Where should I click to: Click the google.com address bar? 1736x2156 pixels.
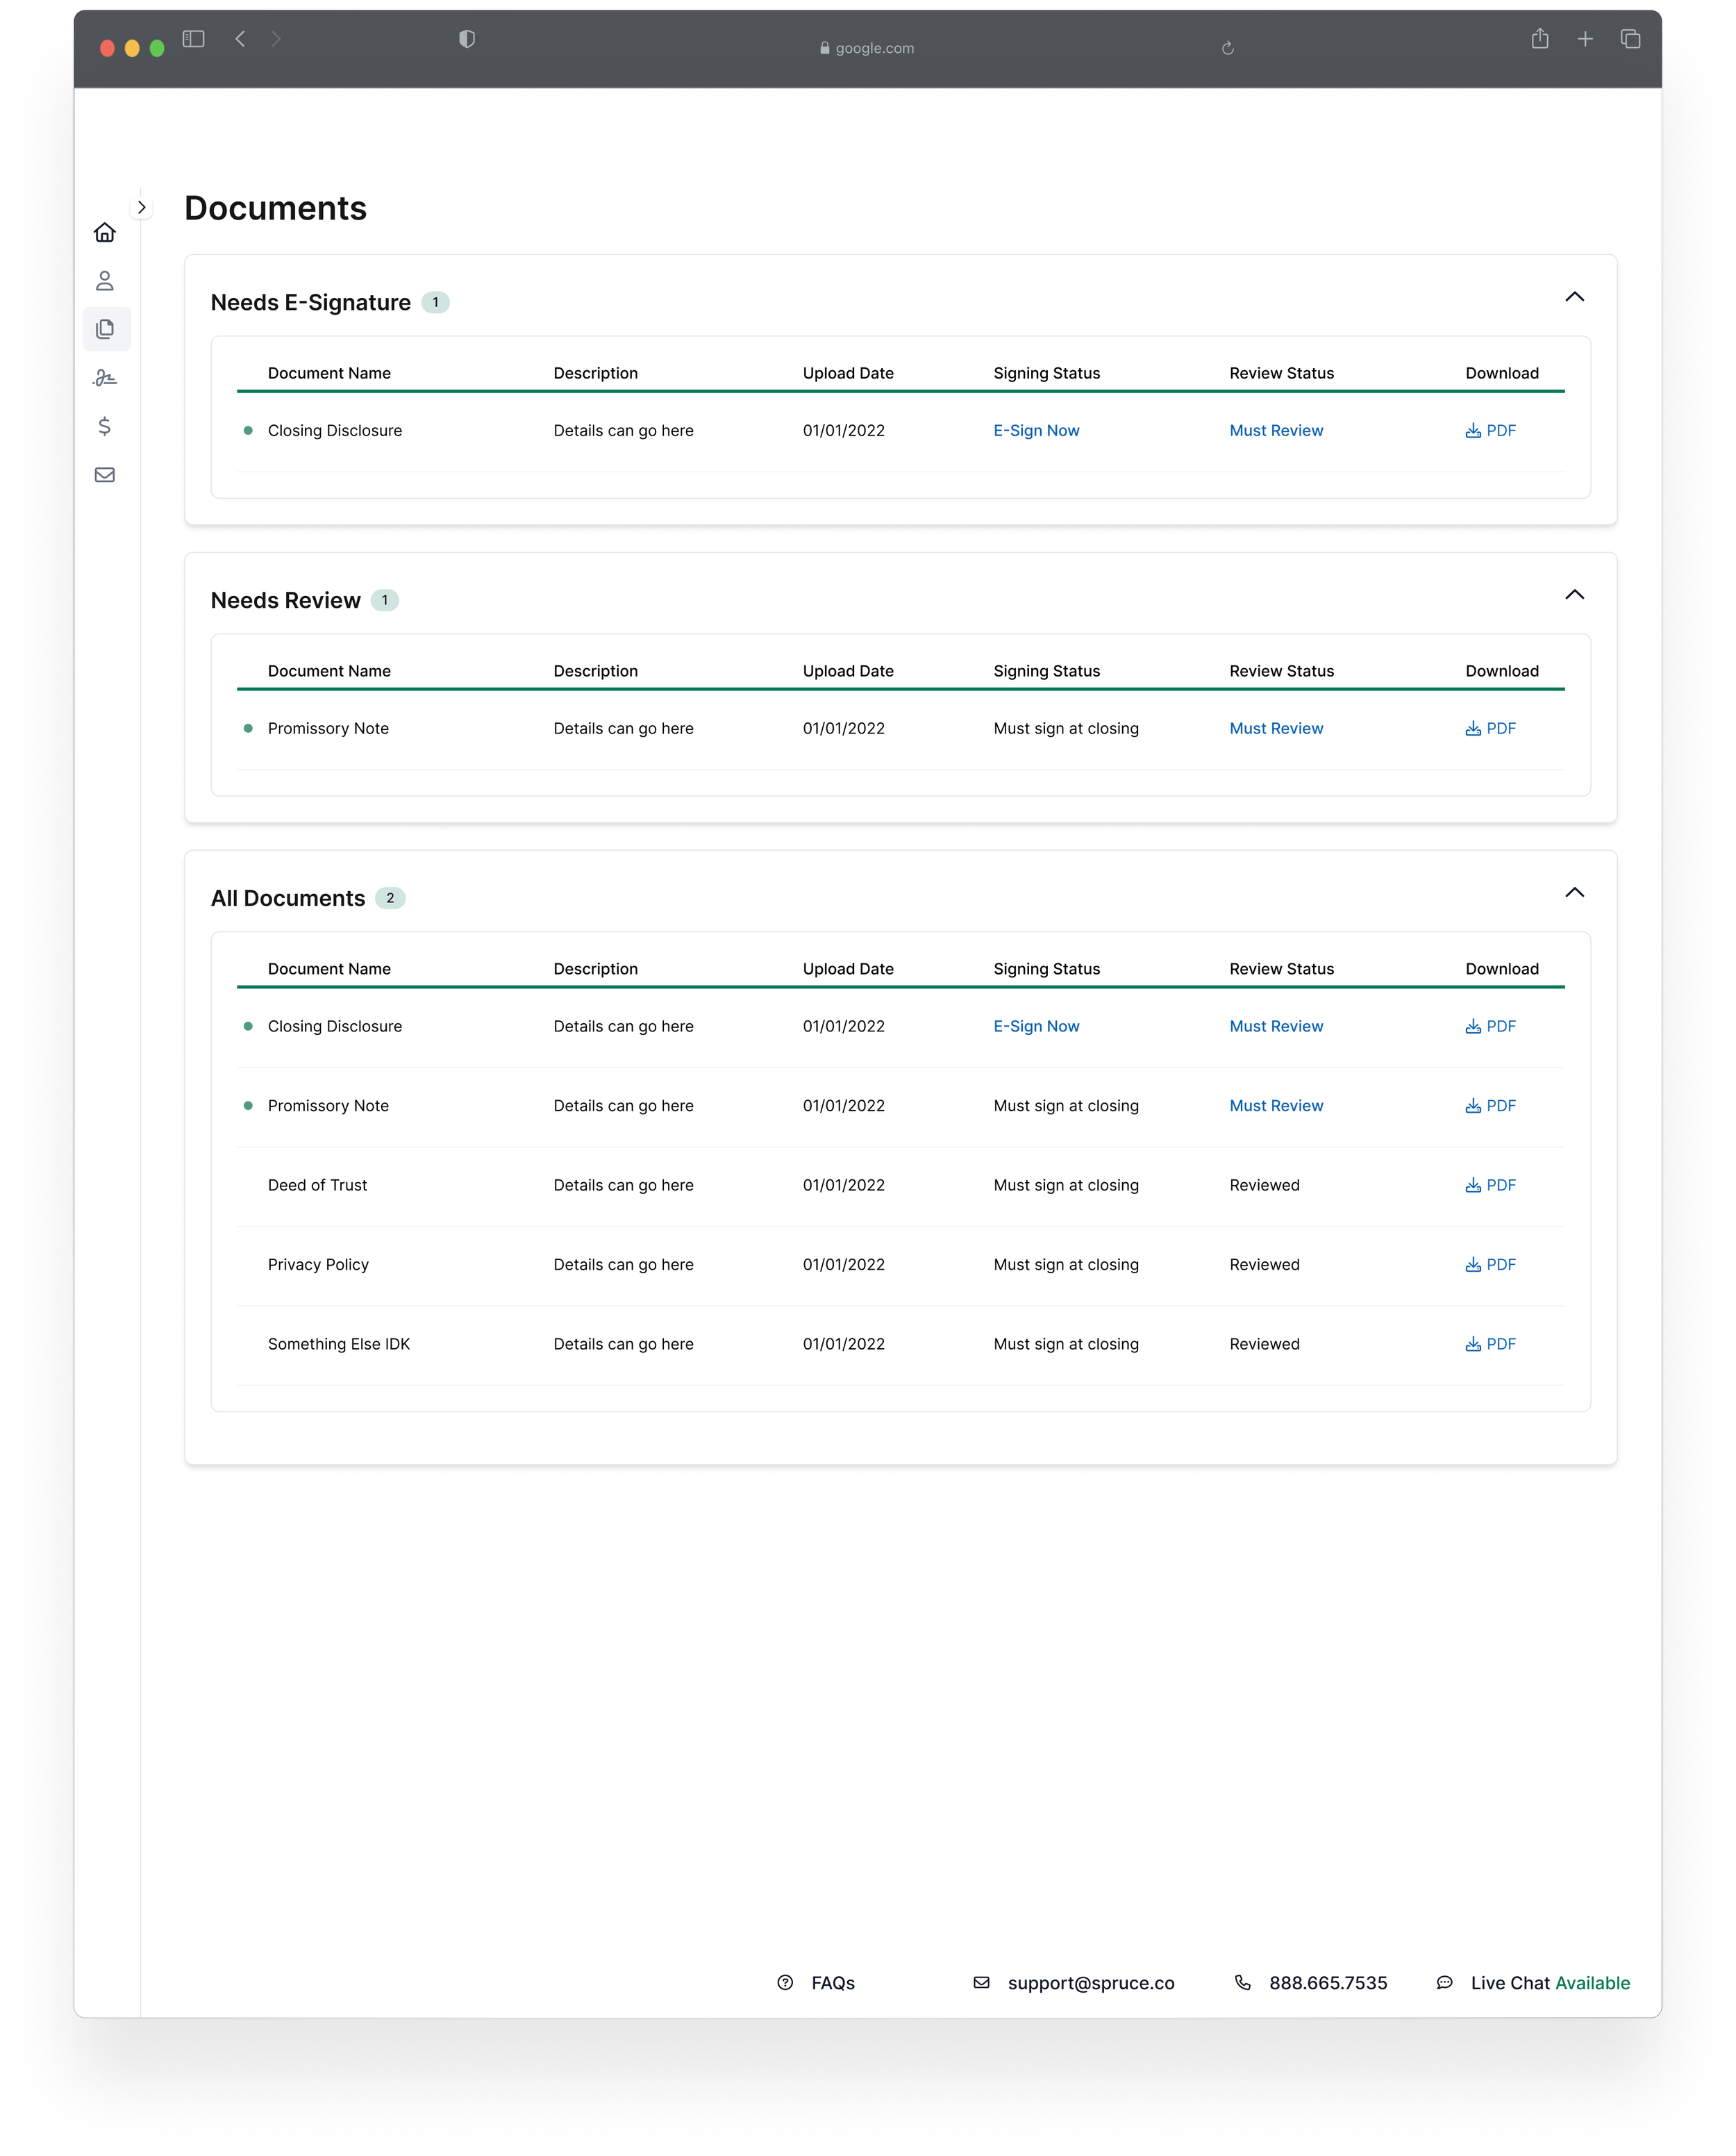tap(867, 48)
